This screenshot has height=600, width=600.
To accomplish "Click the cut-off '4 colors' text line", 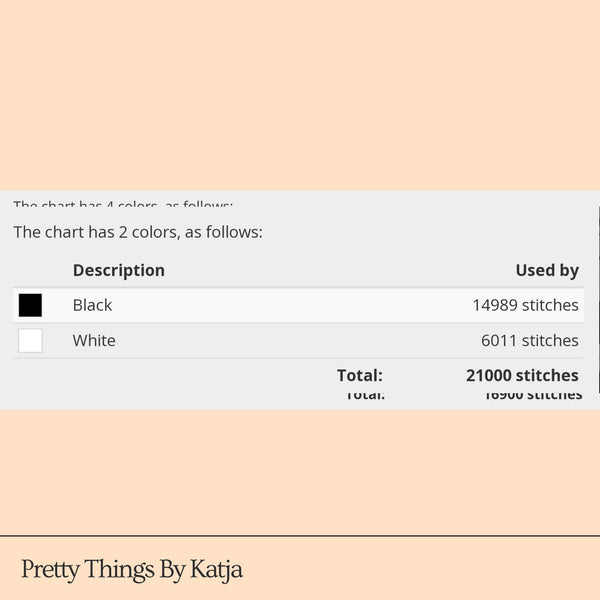I will (123, 204).
